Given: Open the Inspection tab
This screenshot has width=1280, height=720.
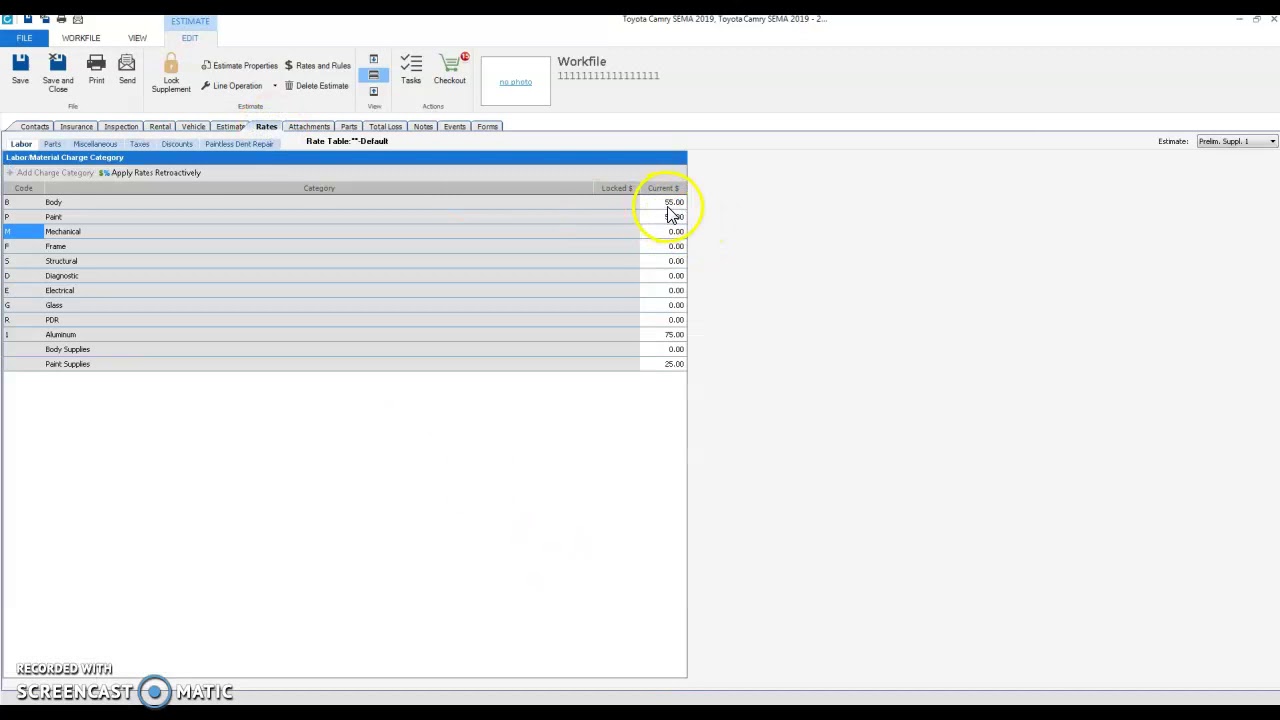Looking at the screenshot, I should [121, 127].
